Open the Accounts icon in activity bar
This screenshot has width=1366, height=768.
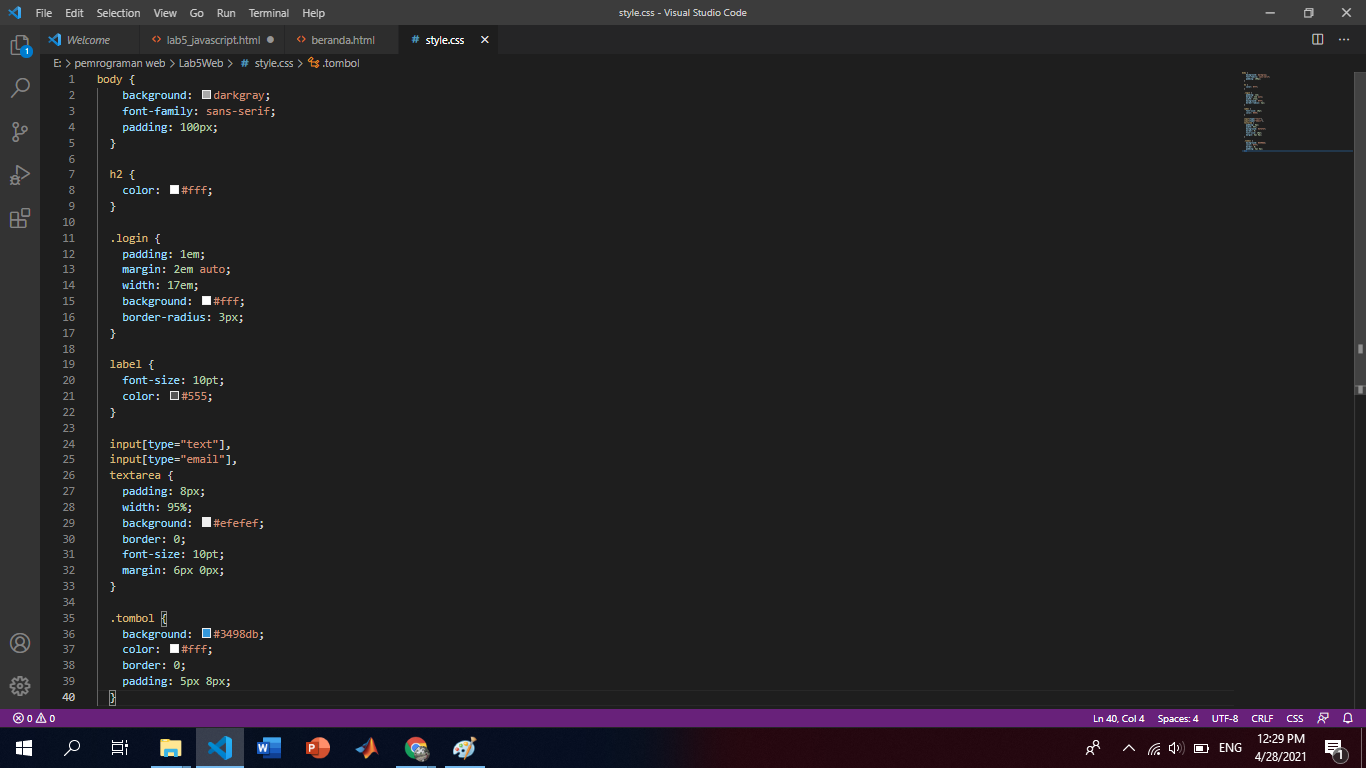(x=20, y=643)
